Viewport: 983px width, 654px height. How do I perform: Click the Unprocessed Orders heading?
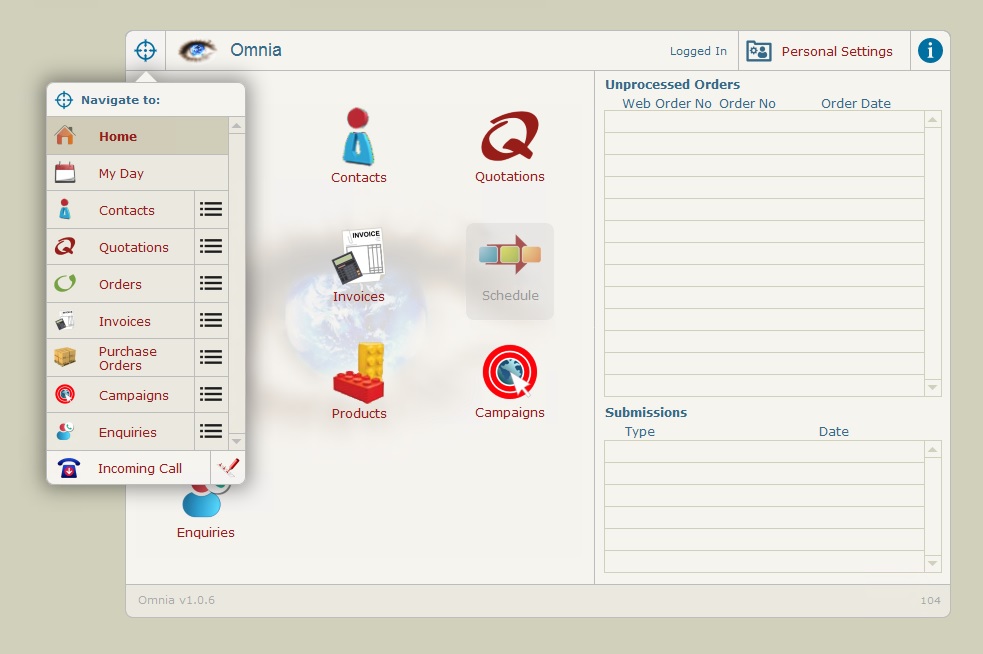click(672, 84)
